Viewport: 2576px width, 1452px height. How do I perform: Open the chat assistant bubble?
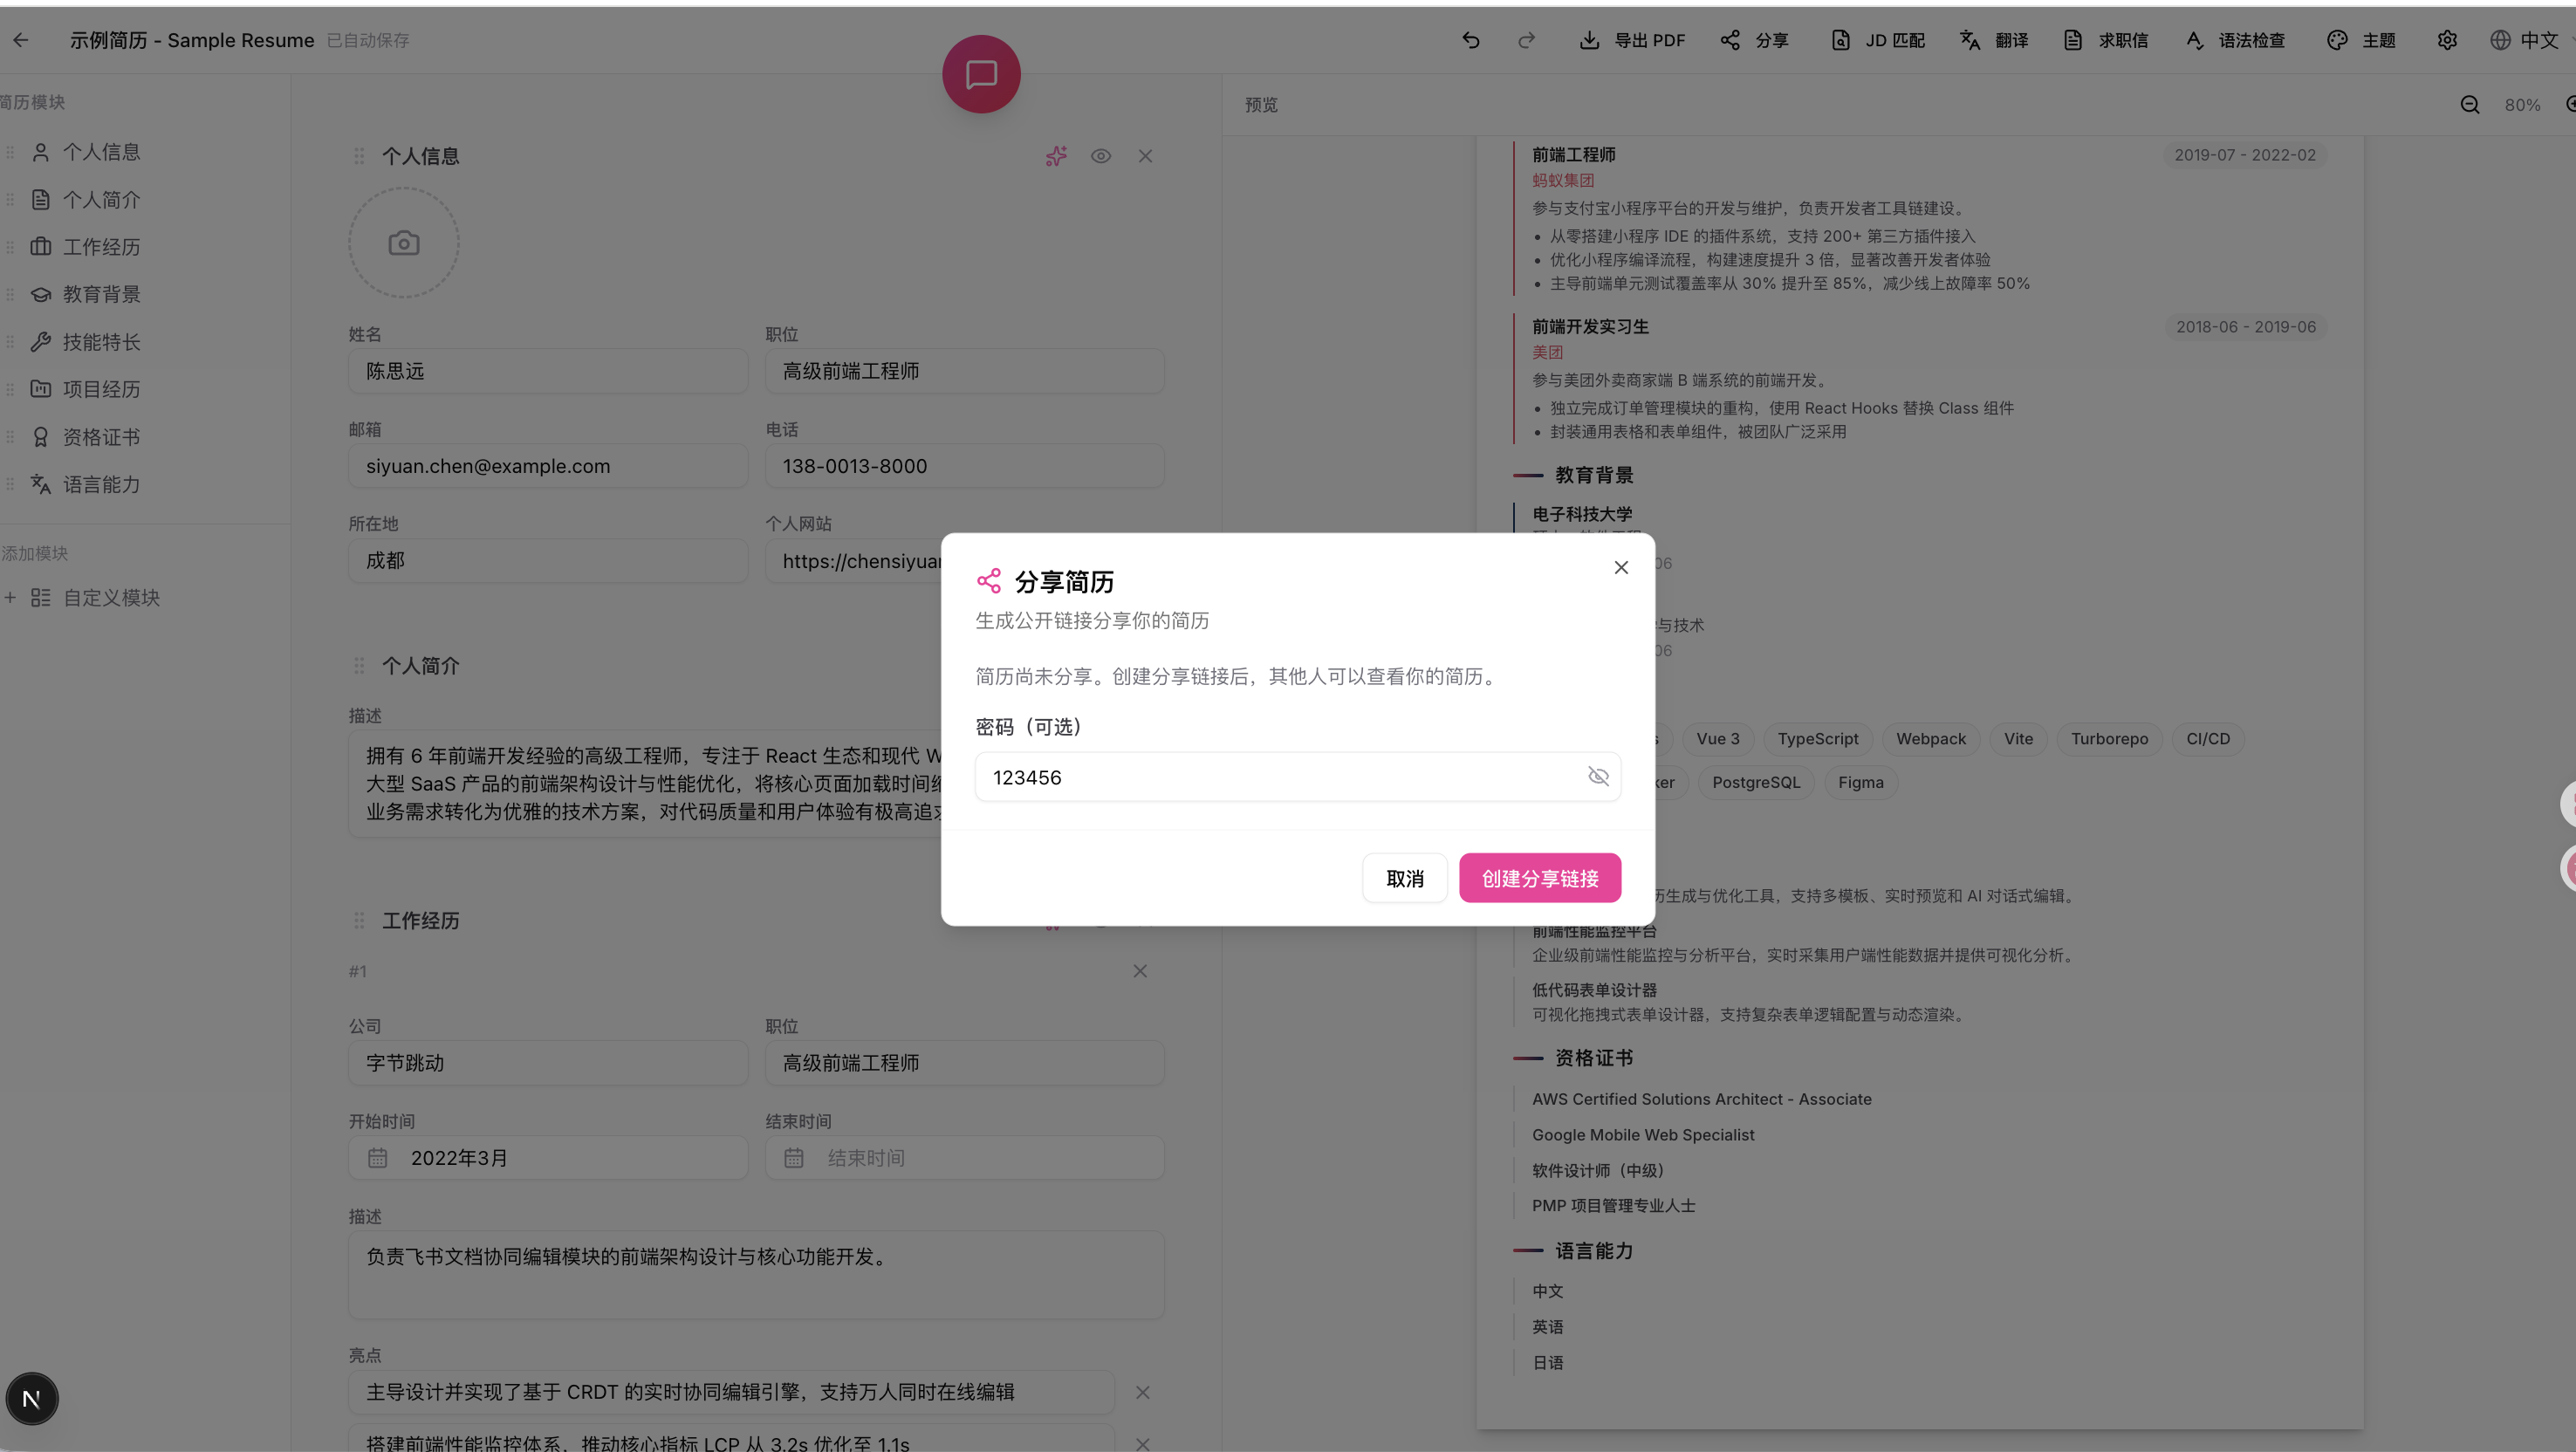(980, 73)
